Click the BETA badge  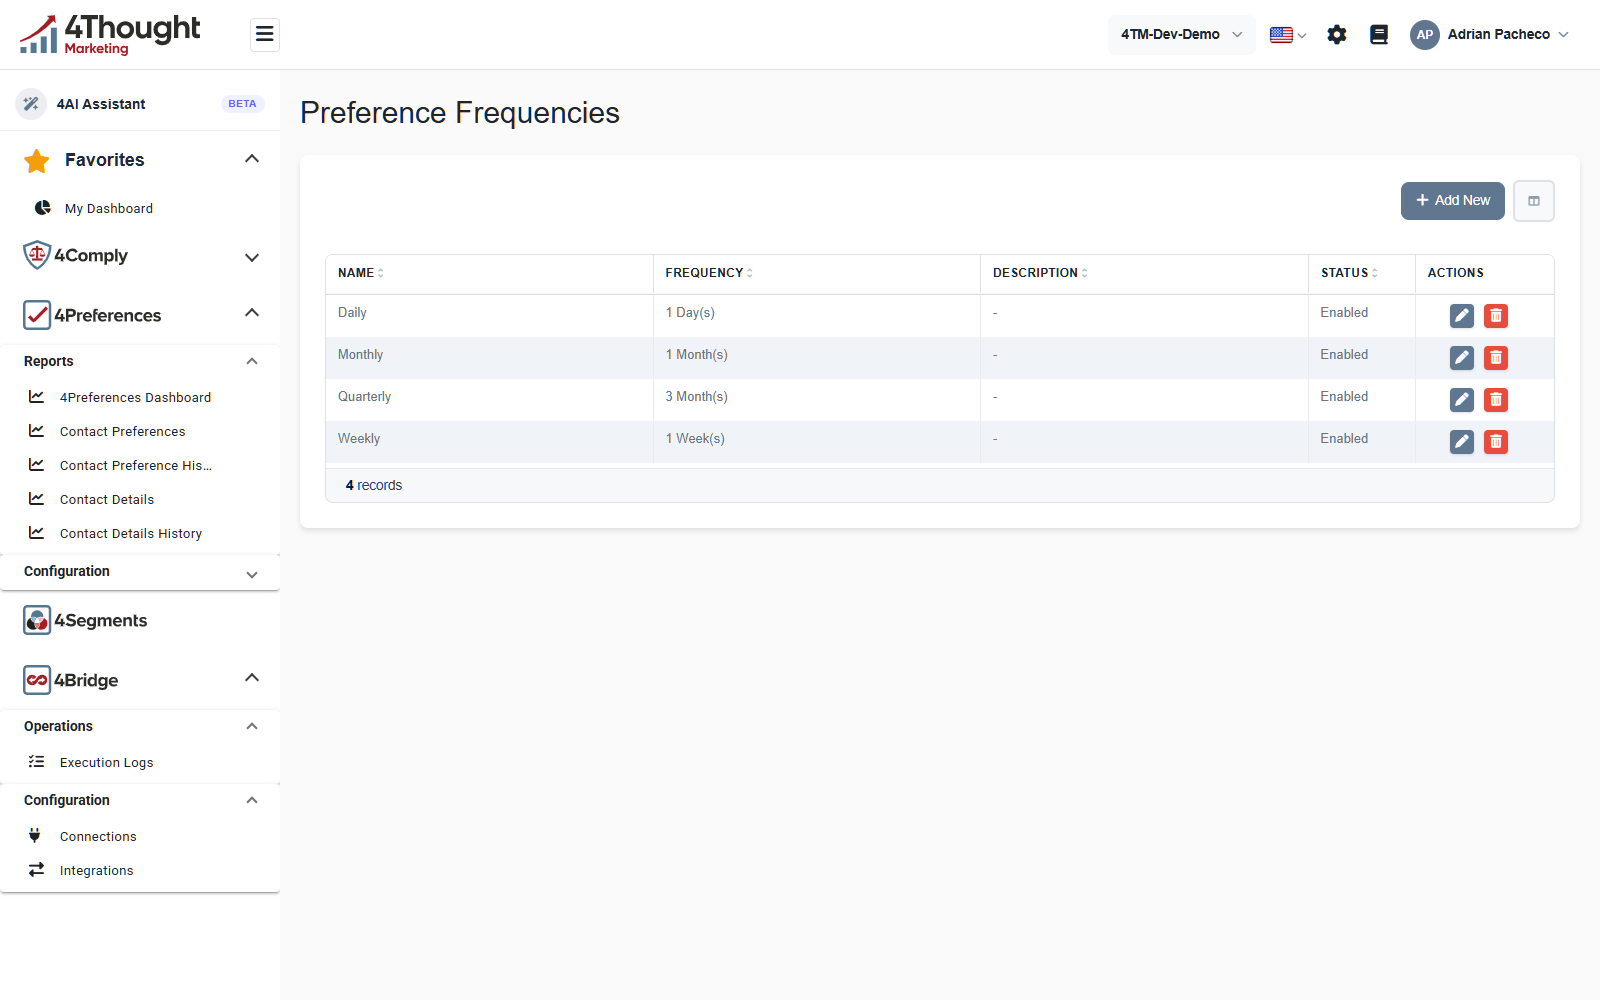click(242, 103)
